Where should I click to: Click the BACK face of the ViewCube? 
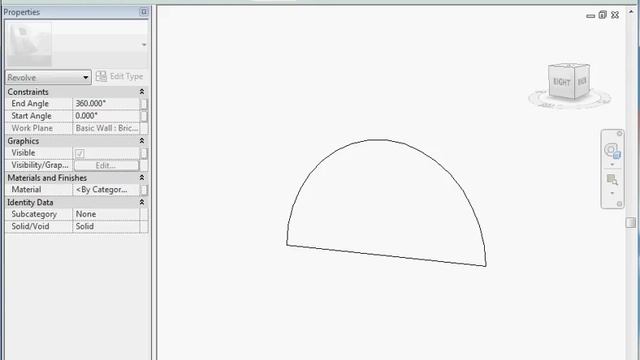pyautogui.click(x=582, y=81)
